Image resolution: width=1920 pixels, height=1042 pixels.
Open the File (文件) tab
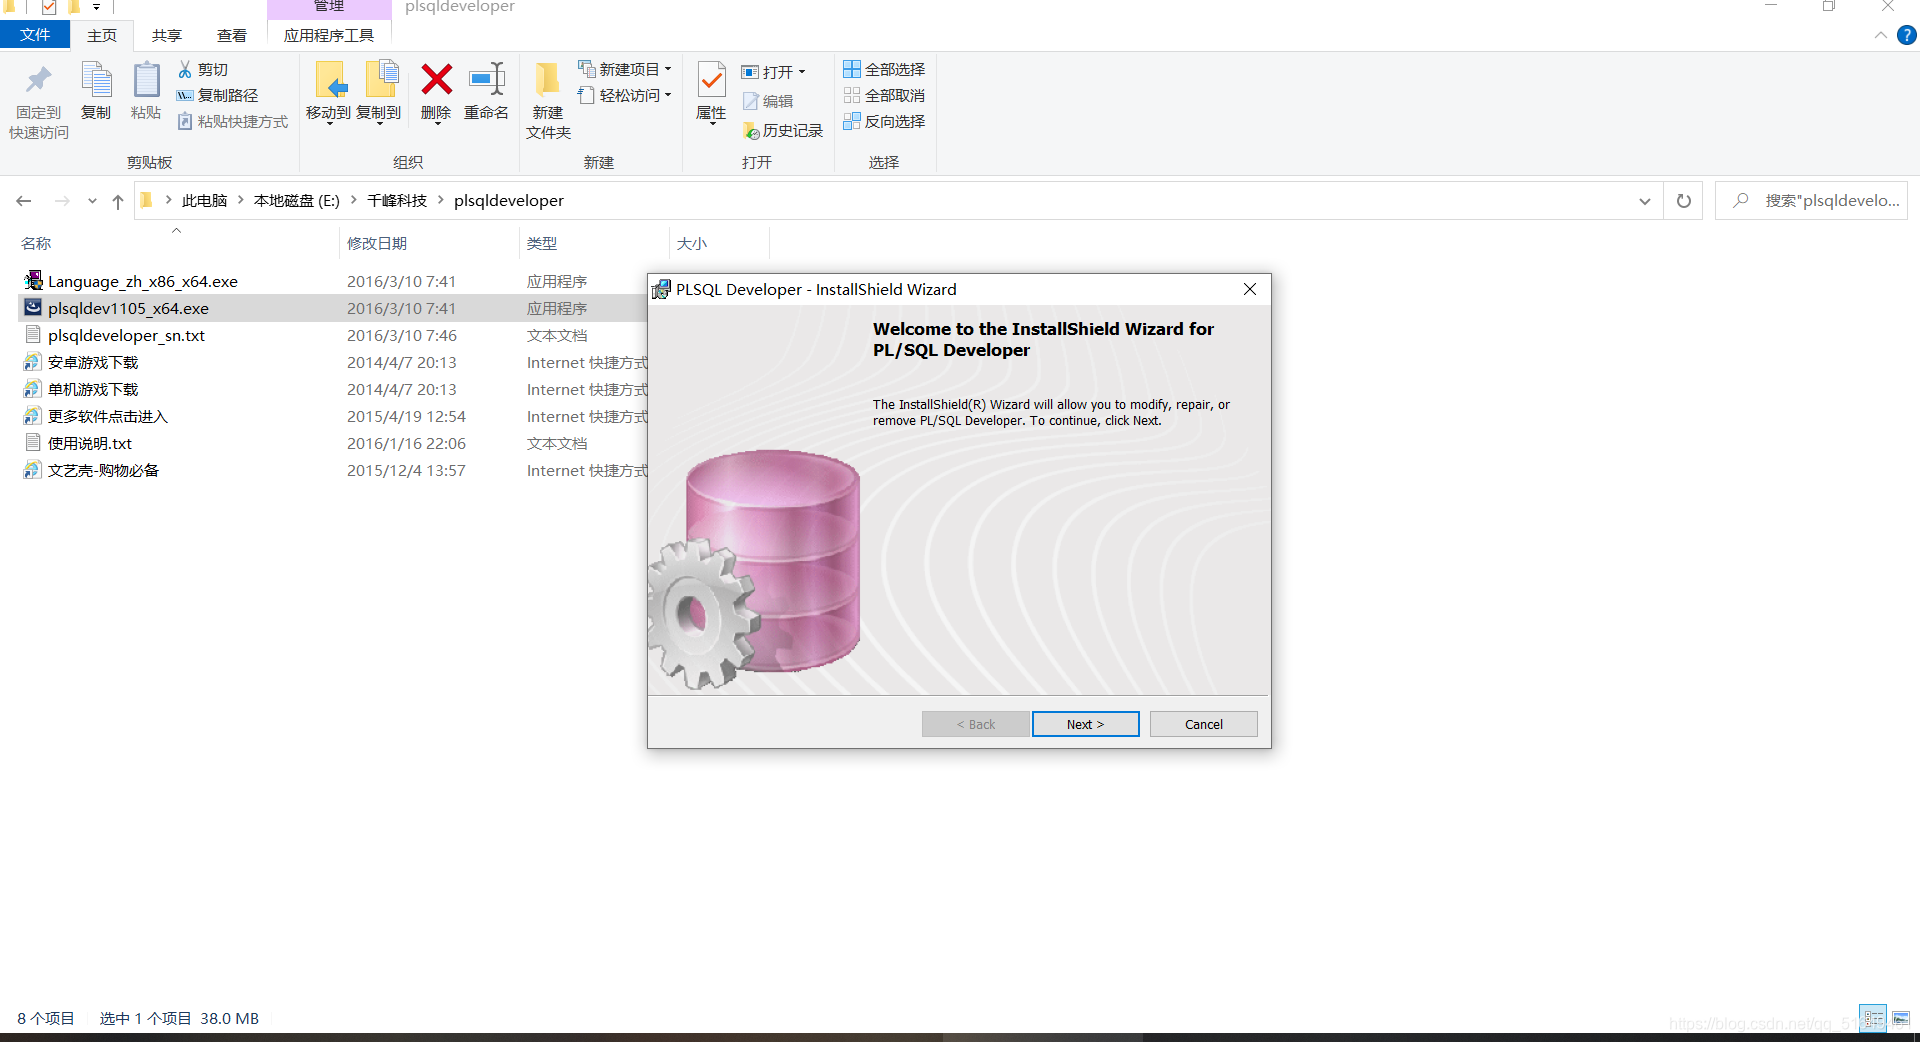(35, 35)
